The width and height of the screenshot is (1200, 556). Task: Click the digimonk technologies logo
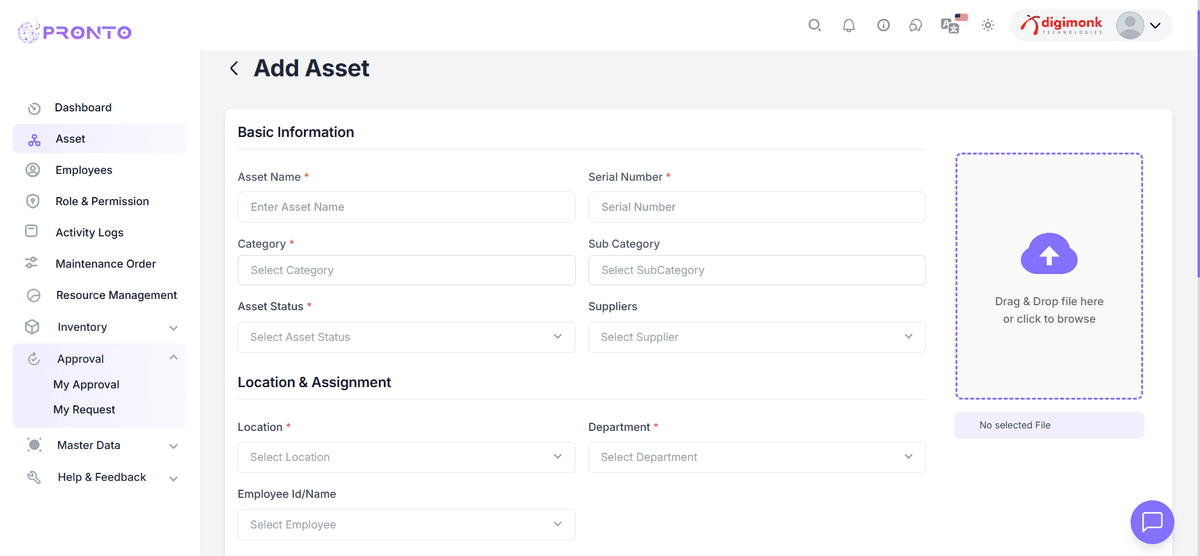1061,25
